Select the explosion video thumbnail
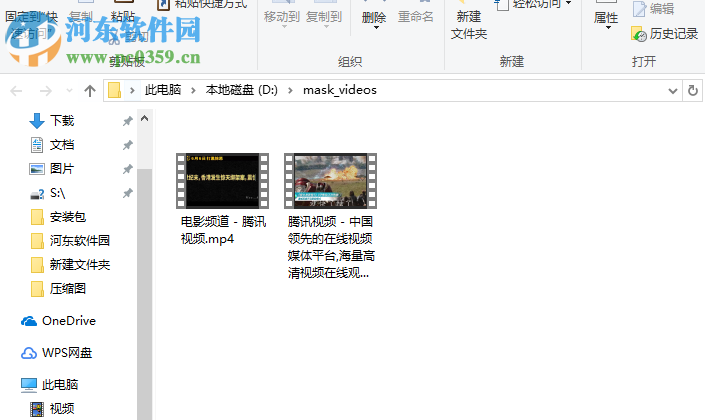The height and width of the screenshot is (420, 705). click(x=330, y=181)
